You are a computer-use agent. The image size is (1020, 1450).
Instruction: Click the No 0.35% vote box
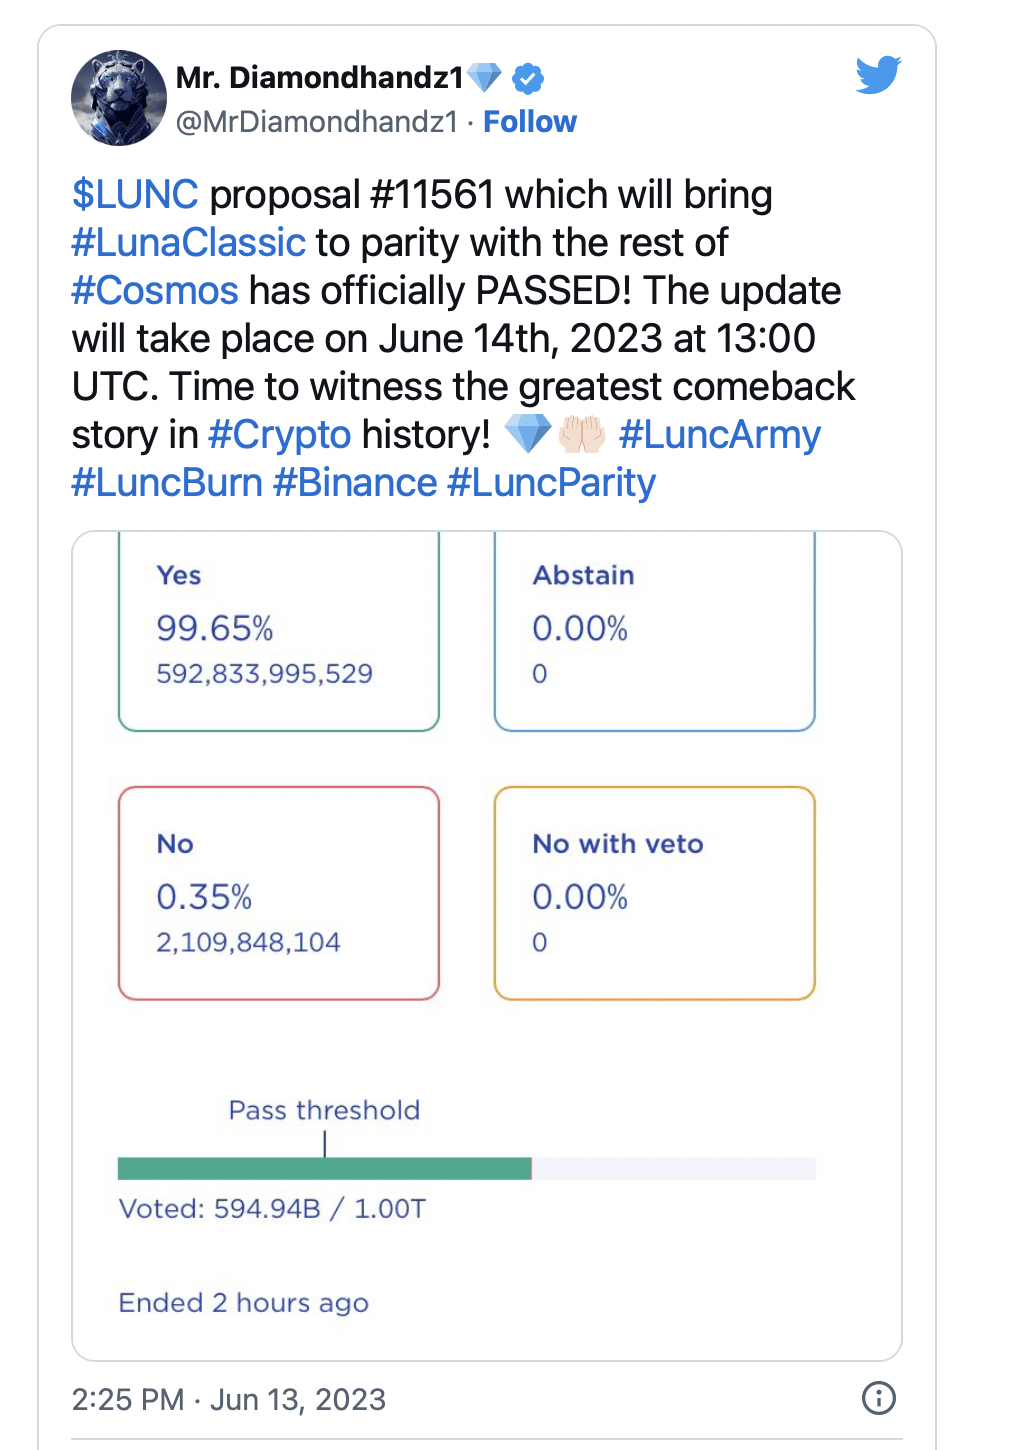coord(278,893)
